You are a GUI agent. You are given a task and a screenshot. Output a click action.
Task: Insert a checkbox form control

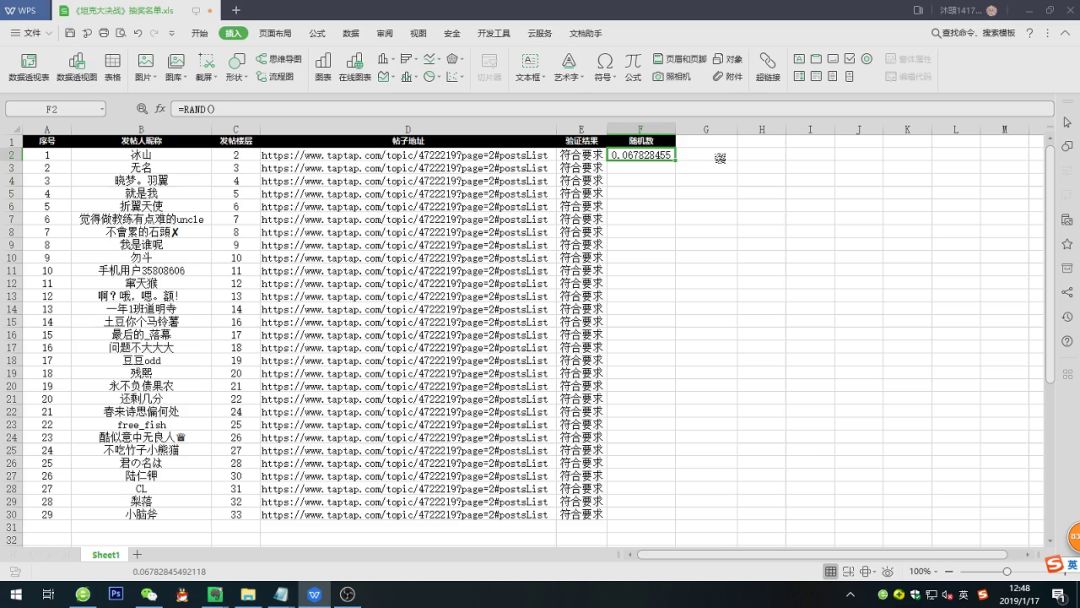point(850,59)
